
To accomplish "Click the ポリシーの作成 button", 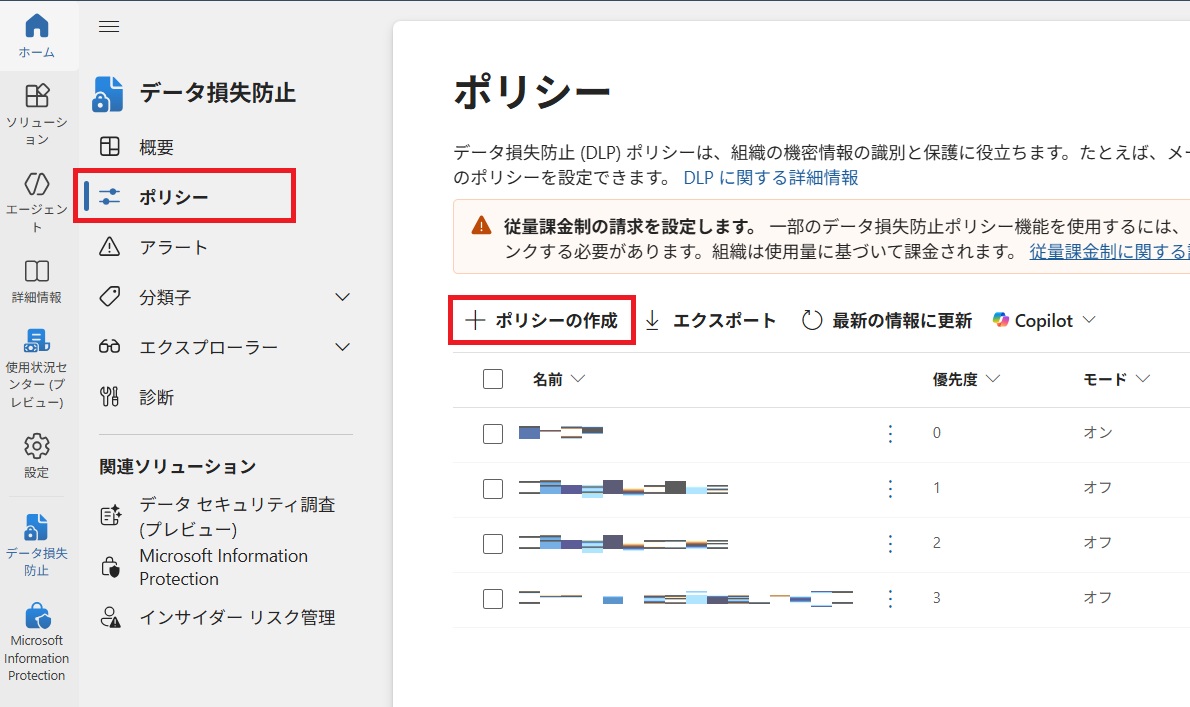I will coord(542,321).
